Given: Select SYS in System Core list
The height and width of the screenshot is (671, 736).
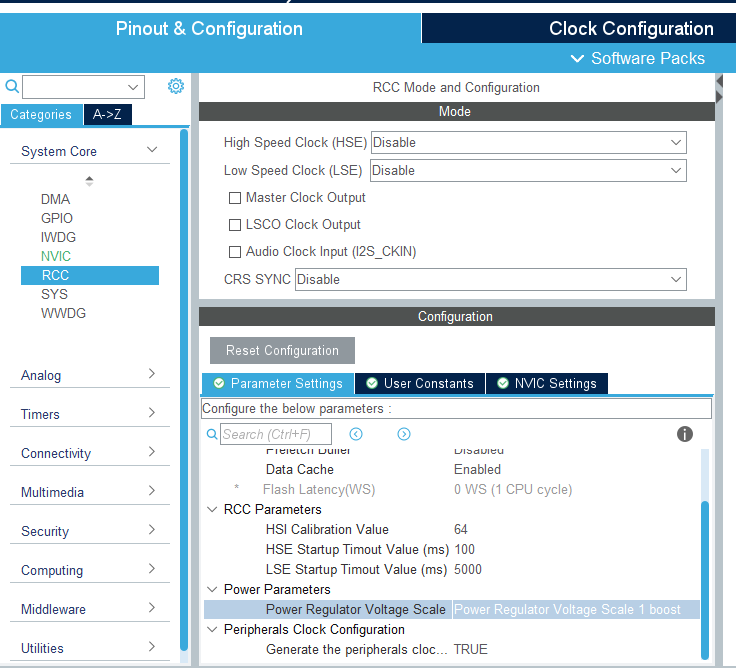Looking at the screenshot, I should [54, 294].
